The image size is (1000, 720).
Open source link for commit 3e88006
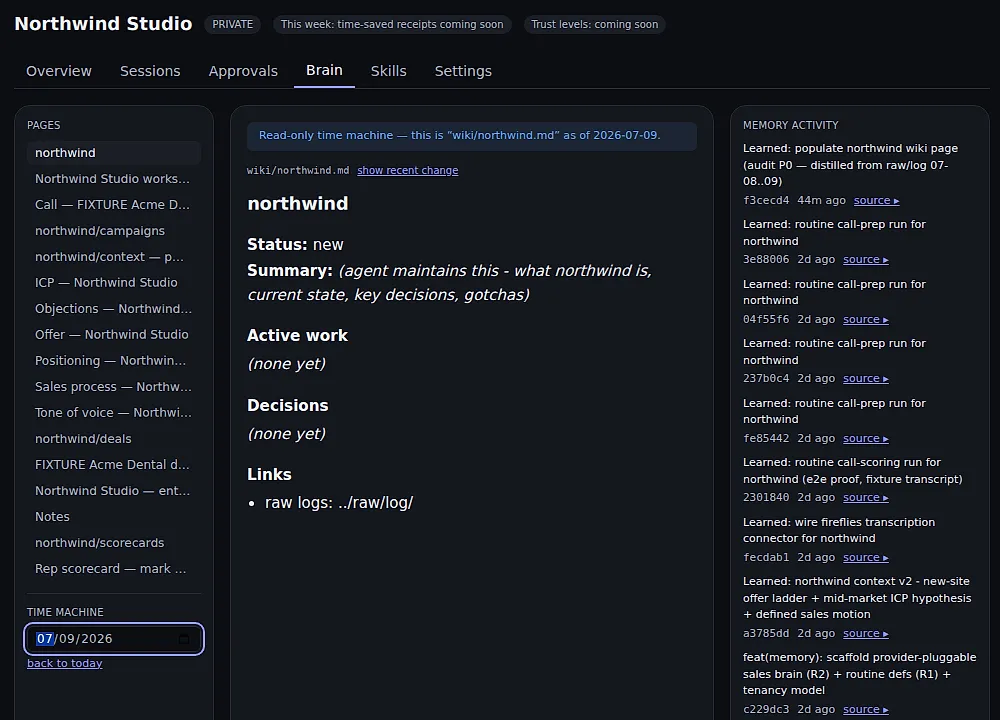[x=865, y=260]
